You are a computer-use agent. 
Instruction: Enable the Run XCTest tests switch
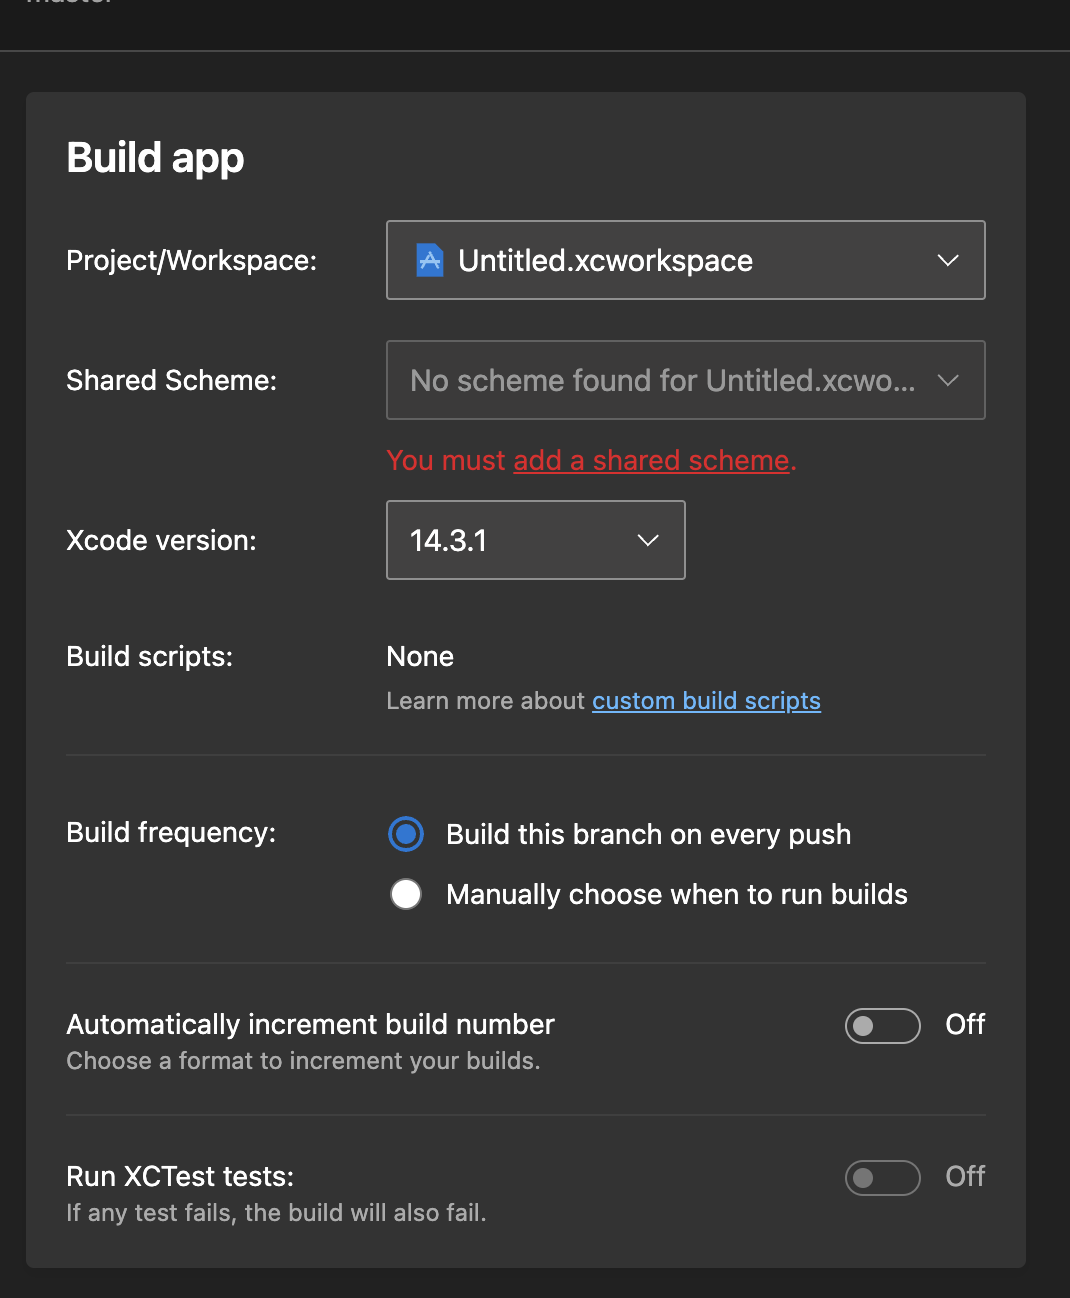pyautogui.click(x=882, y=1177)
